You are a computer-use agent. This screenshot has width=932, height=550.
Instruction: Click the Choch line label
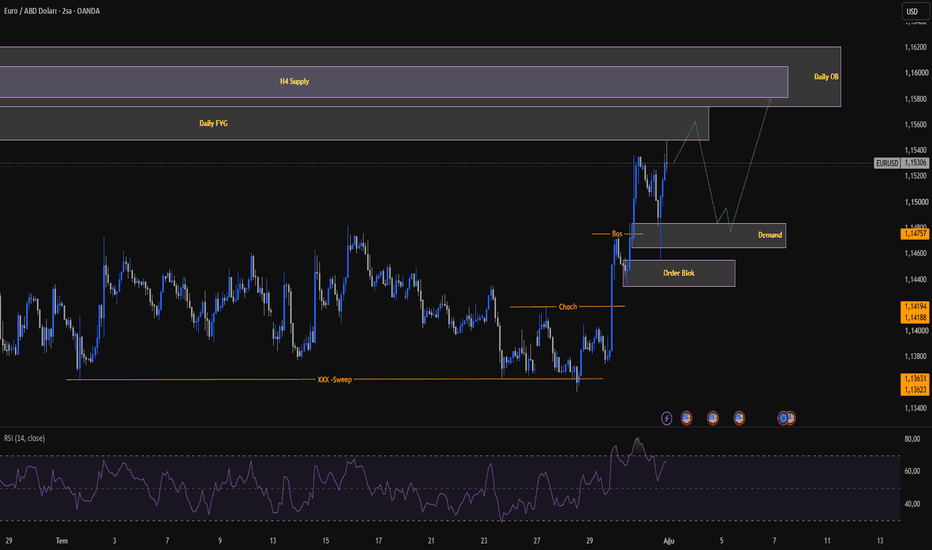[x=568, y=307]
